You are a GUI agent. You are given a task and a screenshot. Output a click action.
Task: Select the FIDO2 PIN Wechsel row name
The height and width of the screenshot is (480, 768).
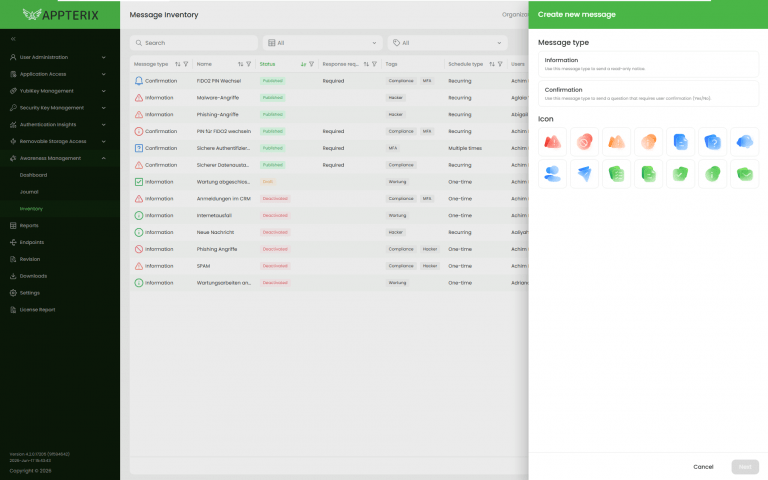pyautogui.click(x=218, y=81)
